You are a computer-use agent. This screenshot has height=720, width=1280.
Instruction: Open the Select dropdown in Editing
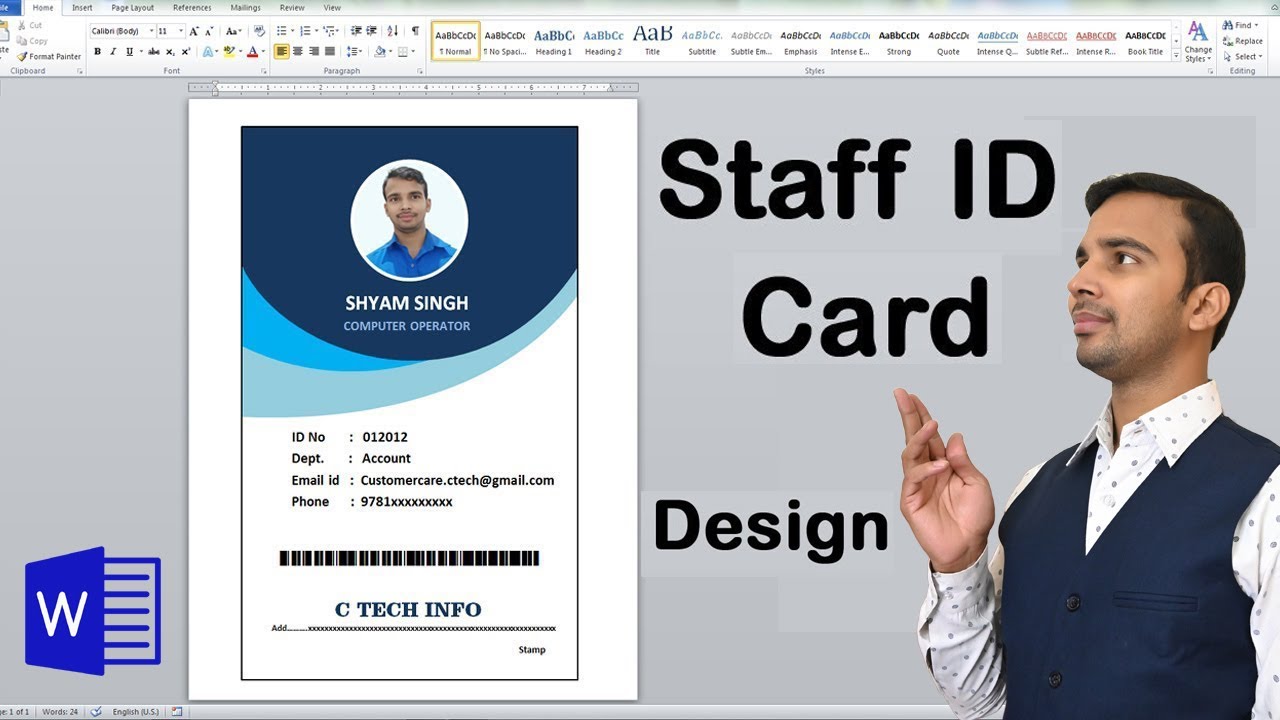click(1243, 57)
